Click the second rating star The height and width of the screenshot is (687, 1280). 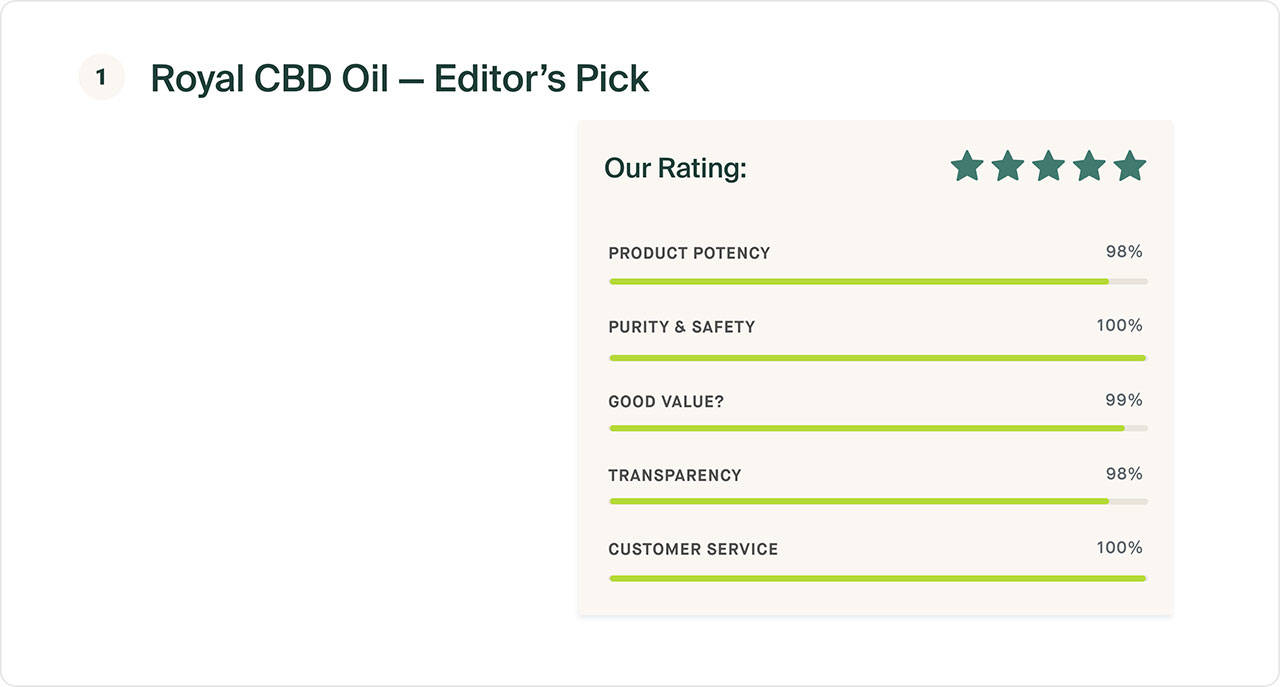click(1007, 166)
